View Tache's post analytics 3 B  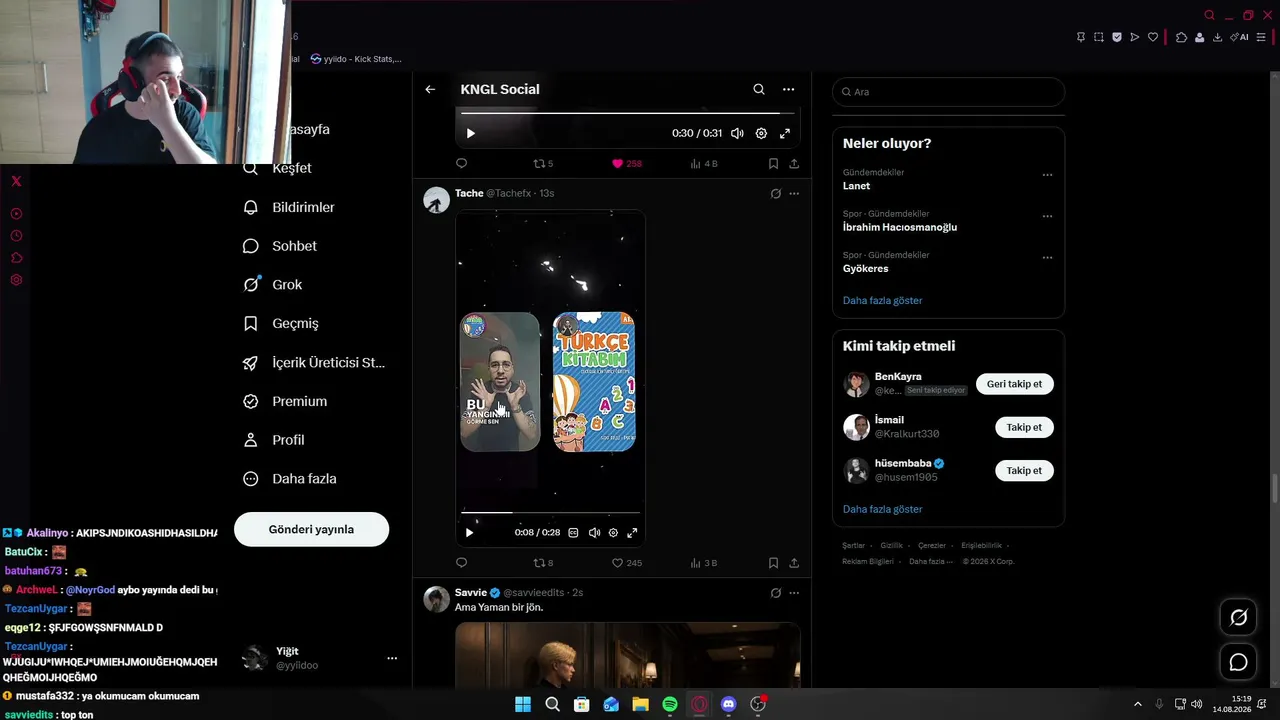click(x=704, y=563)
